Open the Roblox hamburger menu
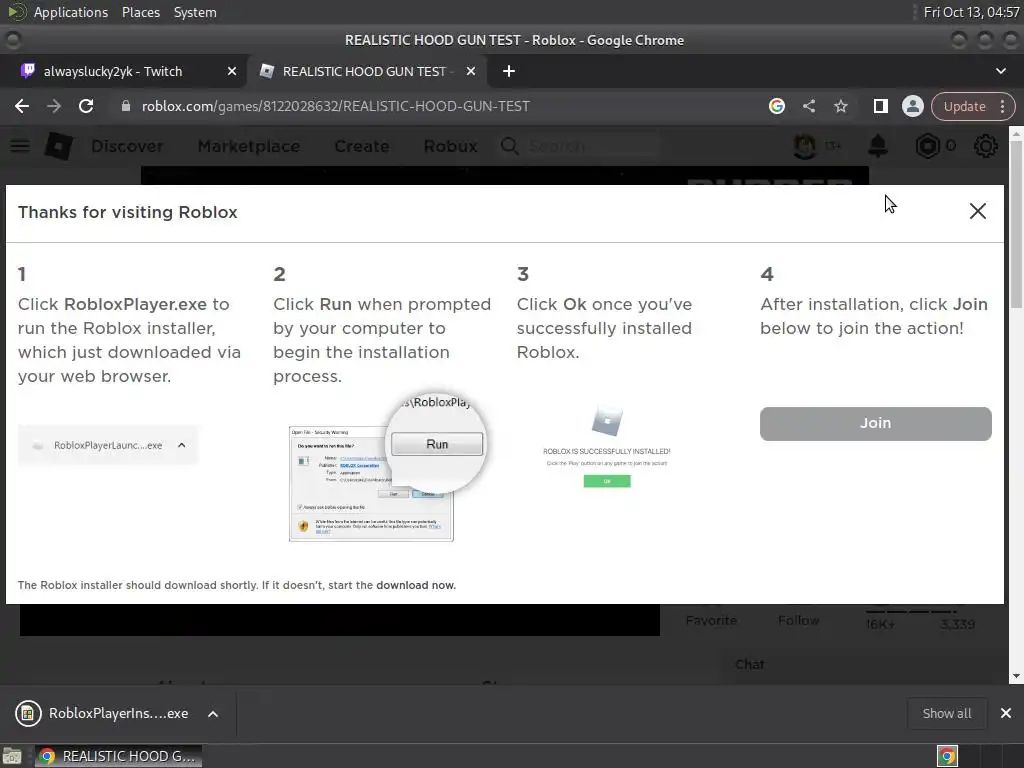Viewport: 1024px width, 768px height. 20,146
